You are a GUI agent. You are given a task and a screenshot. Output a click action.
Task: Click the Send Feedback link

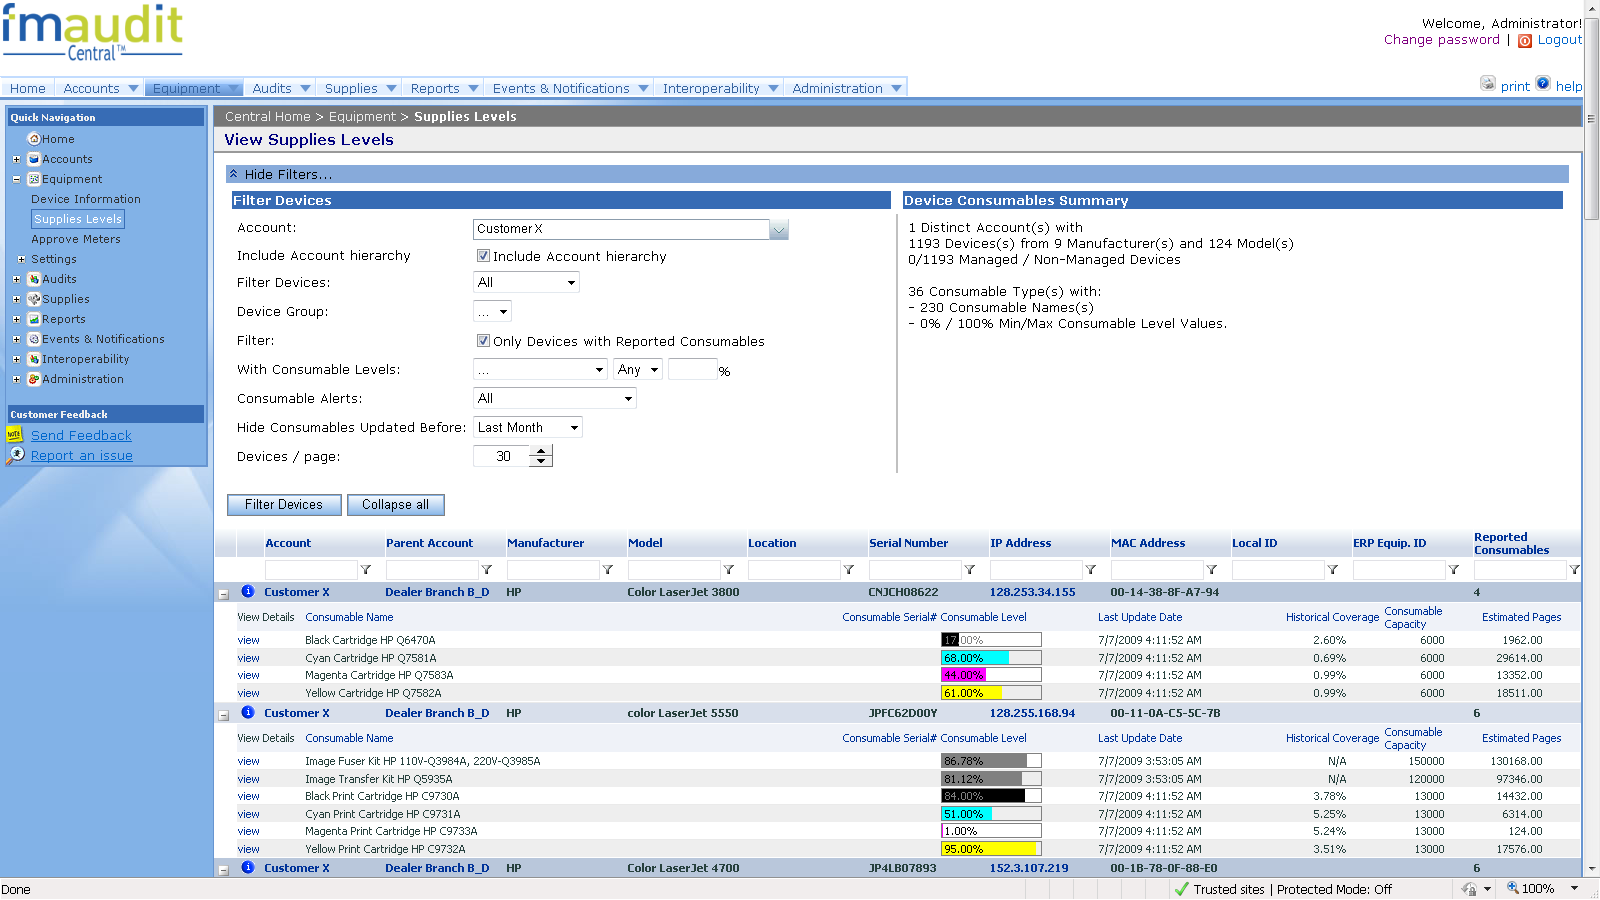coord(81,435)
